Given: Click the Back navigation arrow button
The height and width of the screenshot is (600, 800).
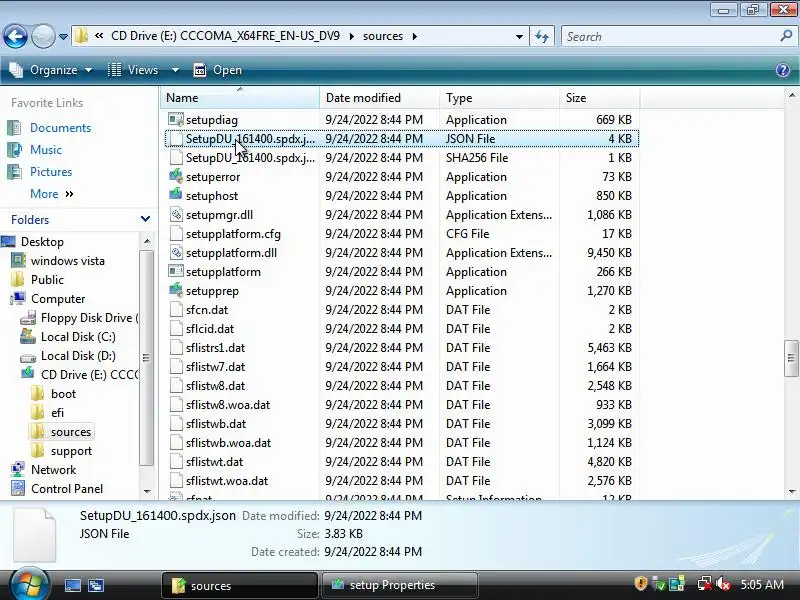Looking at the screenshot, I should 15,36.
